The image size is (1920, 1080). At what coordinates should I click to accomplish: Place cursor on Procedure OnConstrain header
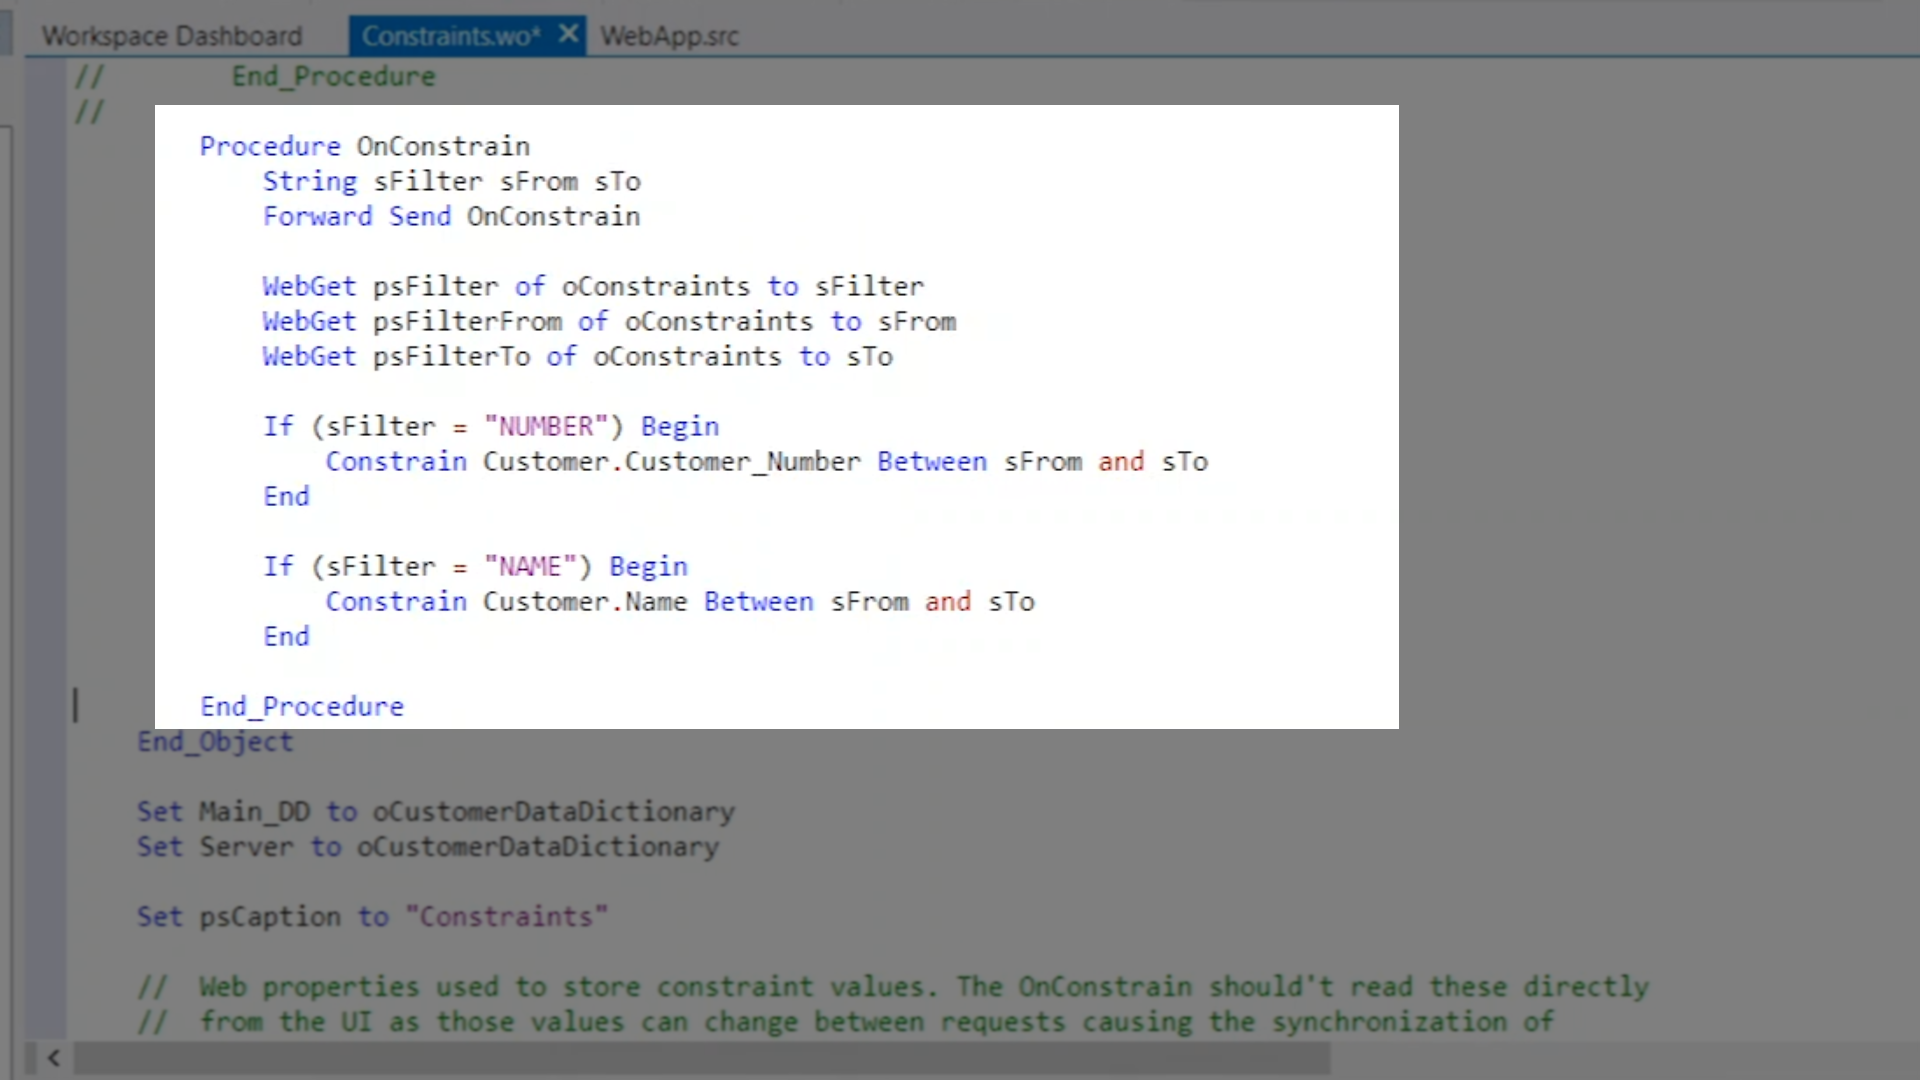coord(364,146)
